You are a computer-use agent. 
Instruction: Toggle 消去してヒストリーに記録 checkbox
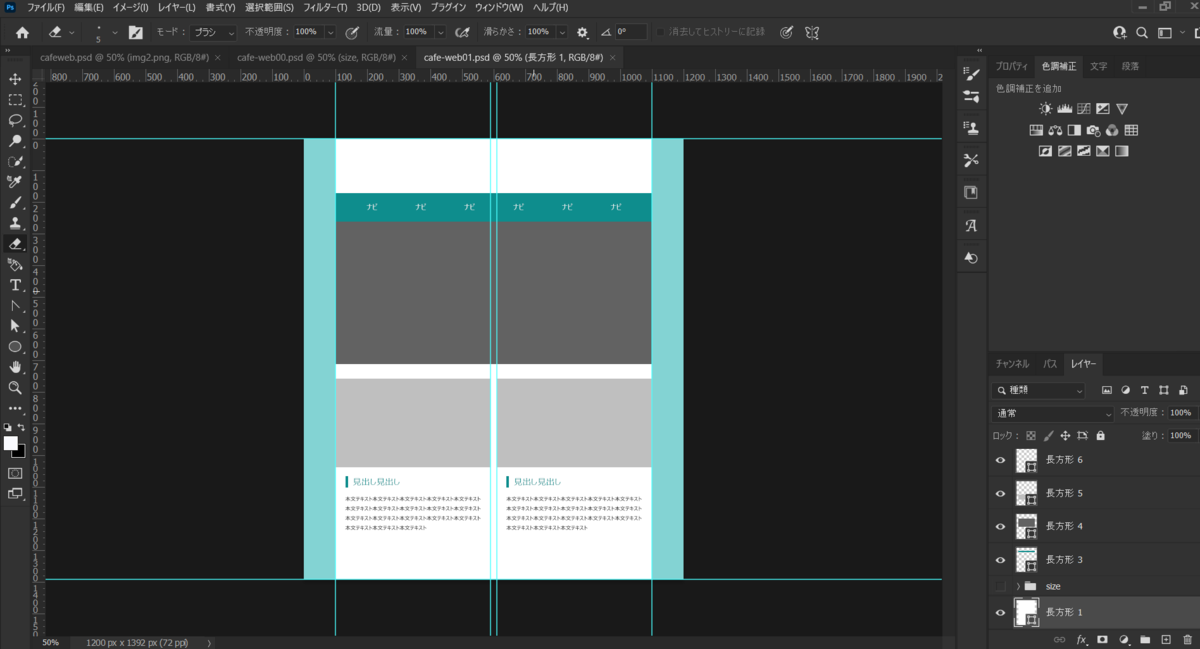point(660,32)
